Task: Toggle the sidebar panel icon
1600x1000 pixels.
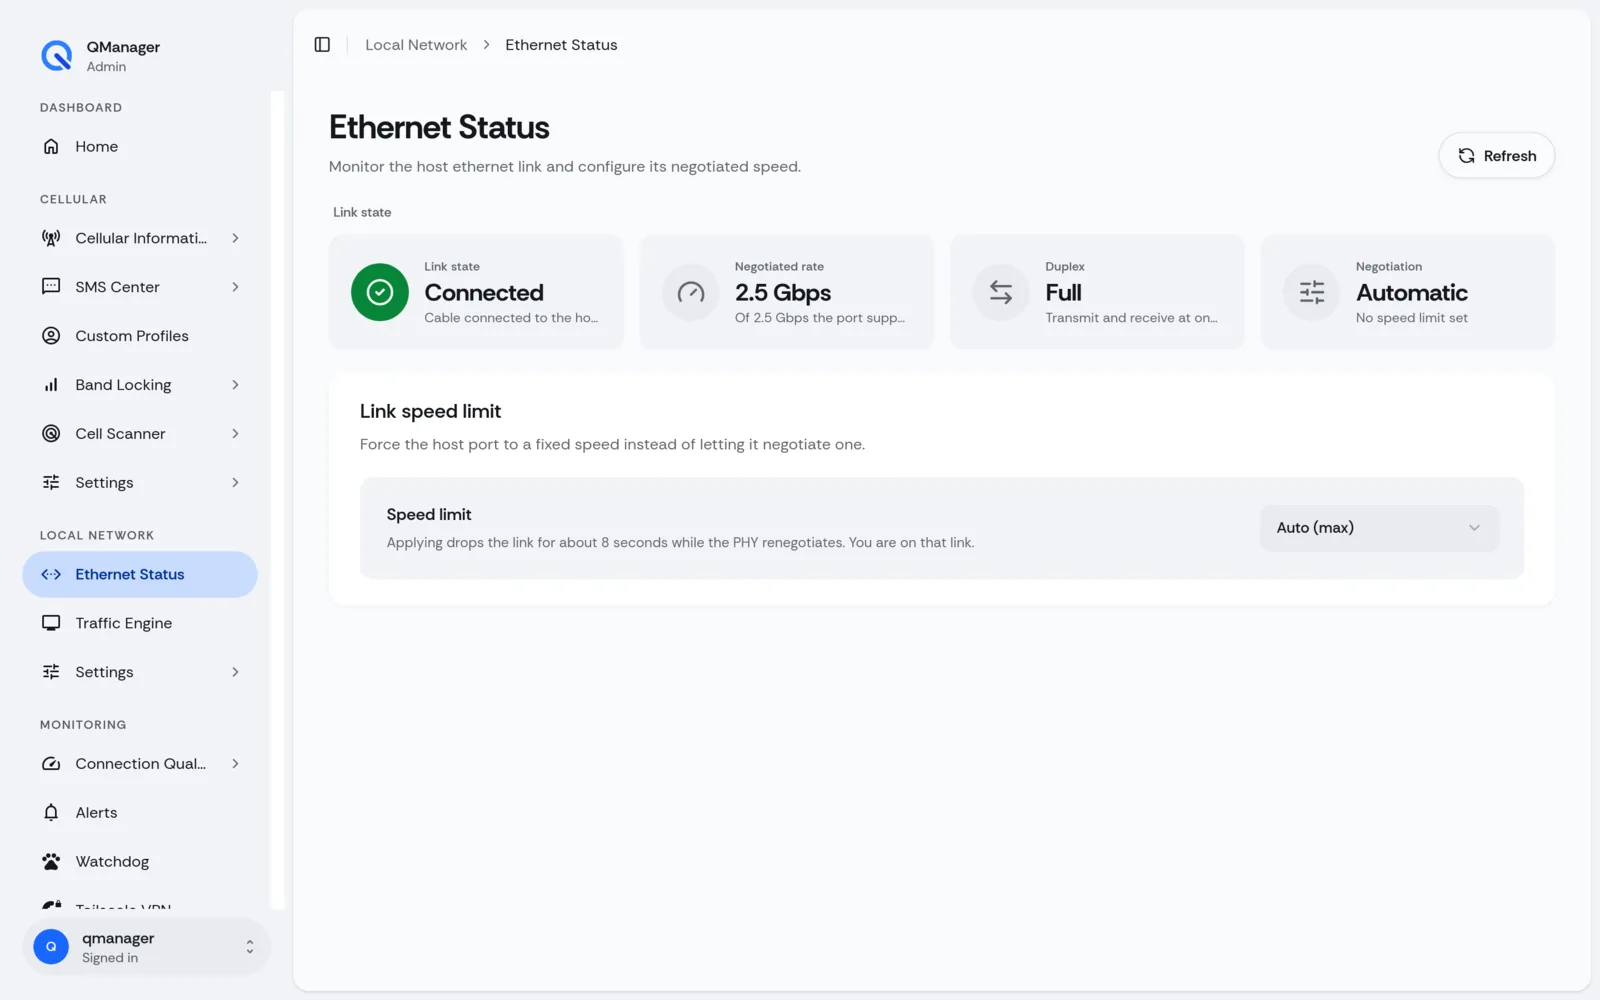Action: pyautogui.click(x=322, y=44)
